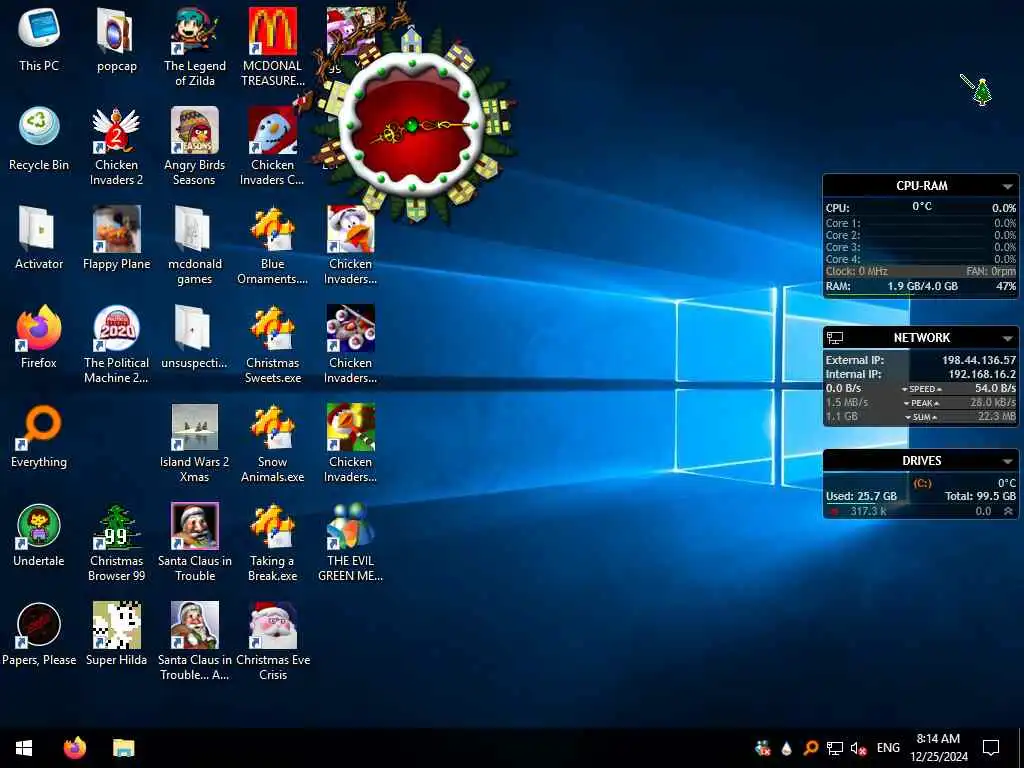Image resolution: width=1024 pixels, height=768 pixels.
Task: Toggle the PEAK selector in NETWORK widget
Action: [921, 403]
